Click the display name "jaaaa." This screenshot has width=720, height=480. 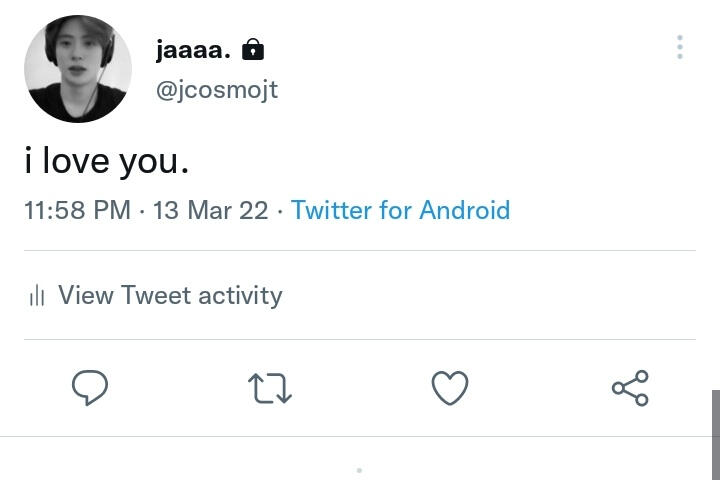193,49
